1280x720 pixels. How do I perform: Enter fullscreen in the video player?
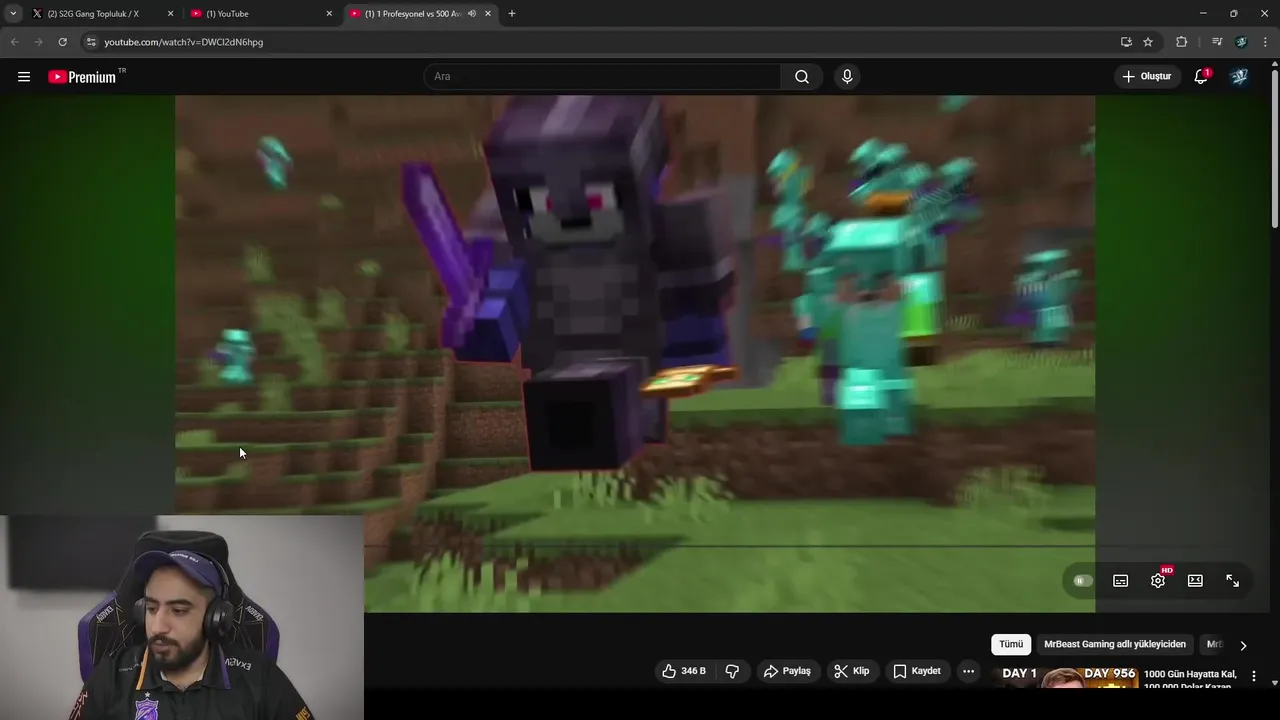point(1232,581)
